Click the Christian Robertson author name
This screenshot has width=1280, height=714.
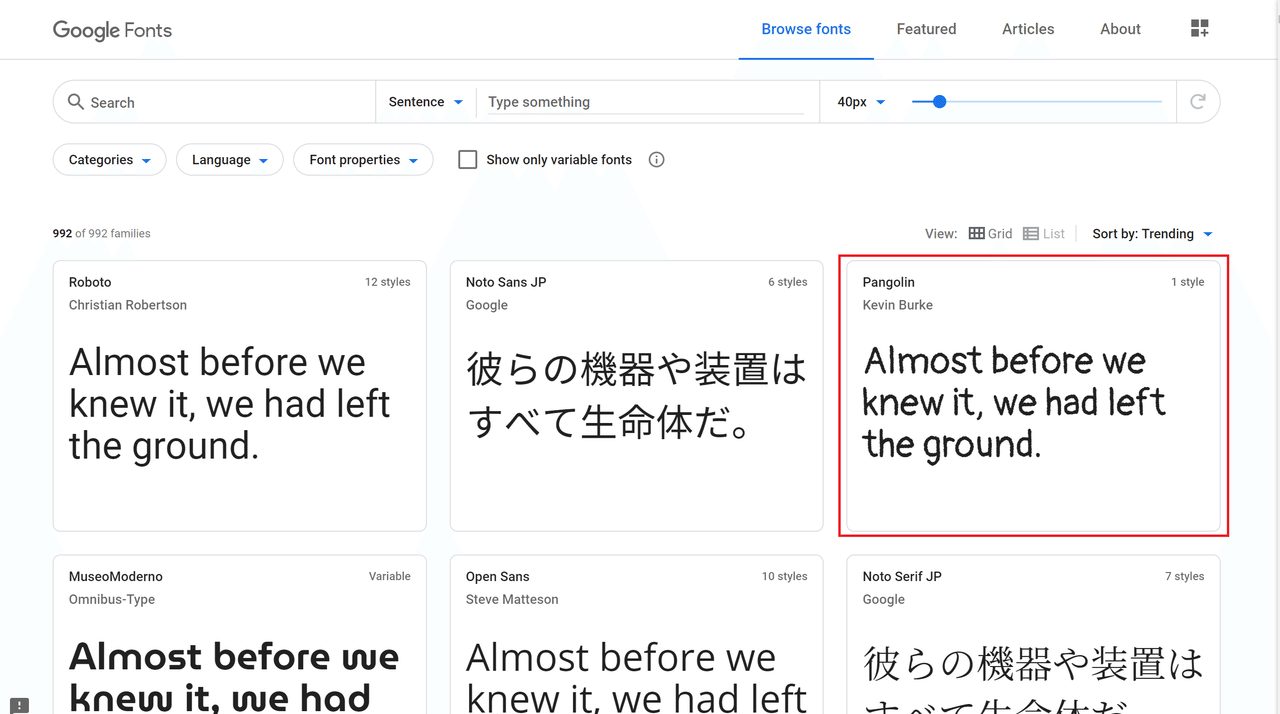128,305
